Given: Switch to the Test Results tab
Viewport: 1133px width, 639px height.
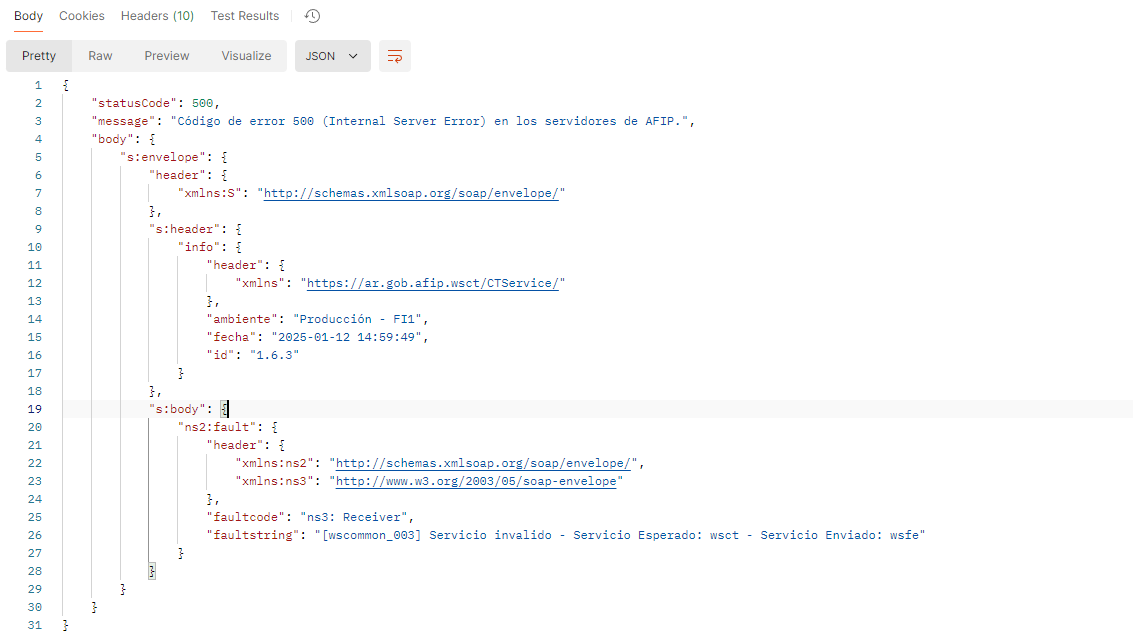Looking at the screenshot, I should [244, 16].
